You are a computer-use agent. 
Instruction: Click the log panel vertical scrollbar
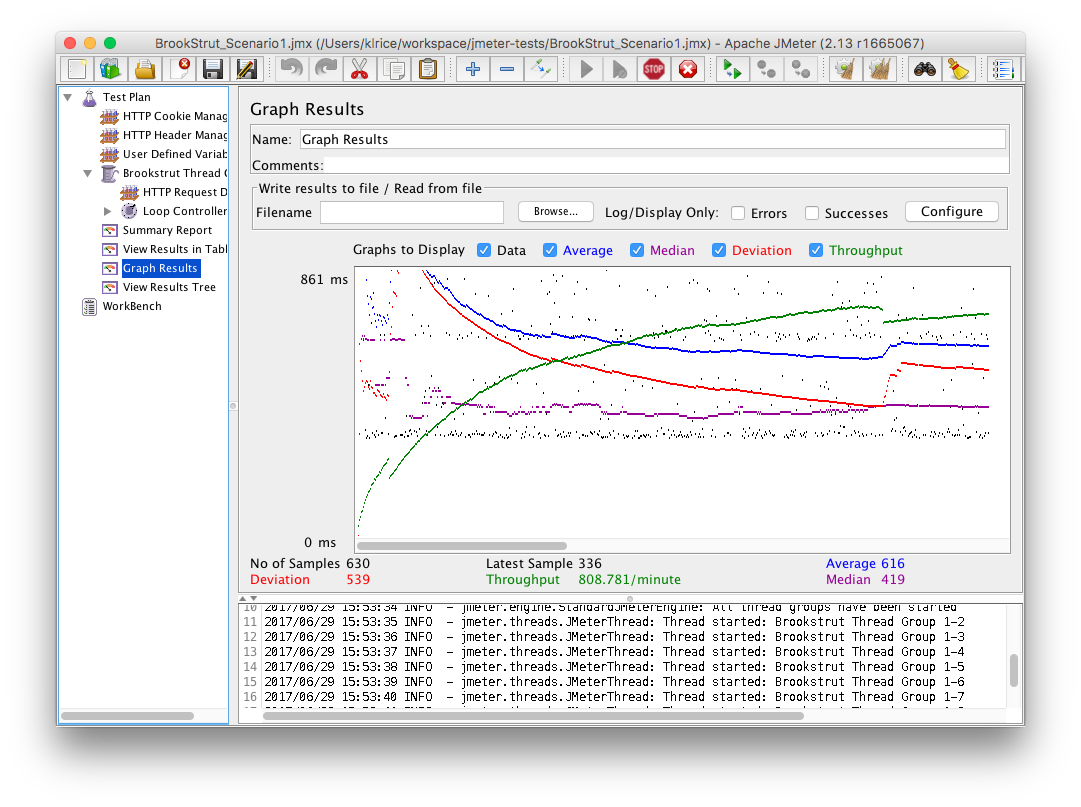1014,670
